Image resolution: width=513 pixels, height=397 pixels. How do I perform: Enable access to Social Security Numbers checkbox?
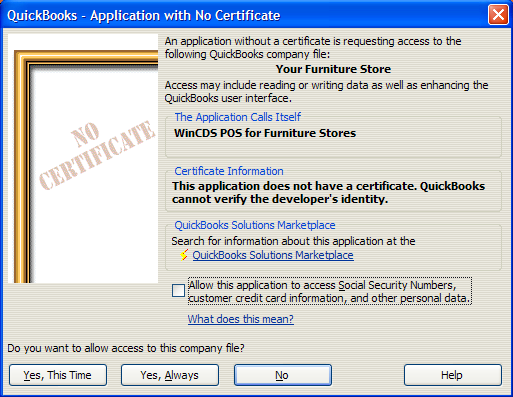click(x=178, y=290)
